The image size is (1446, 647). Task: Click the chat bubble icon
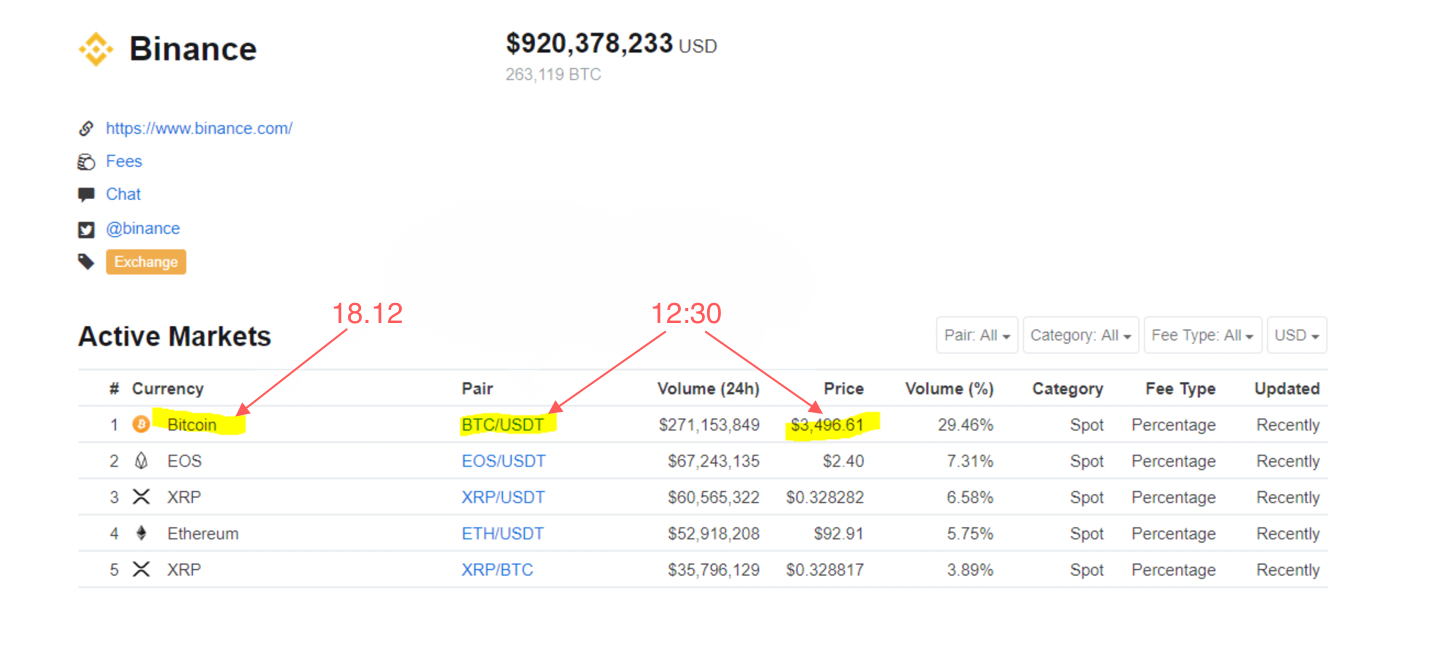[87, 195]
